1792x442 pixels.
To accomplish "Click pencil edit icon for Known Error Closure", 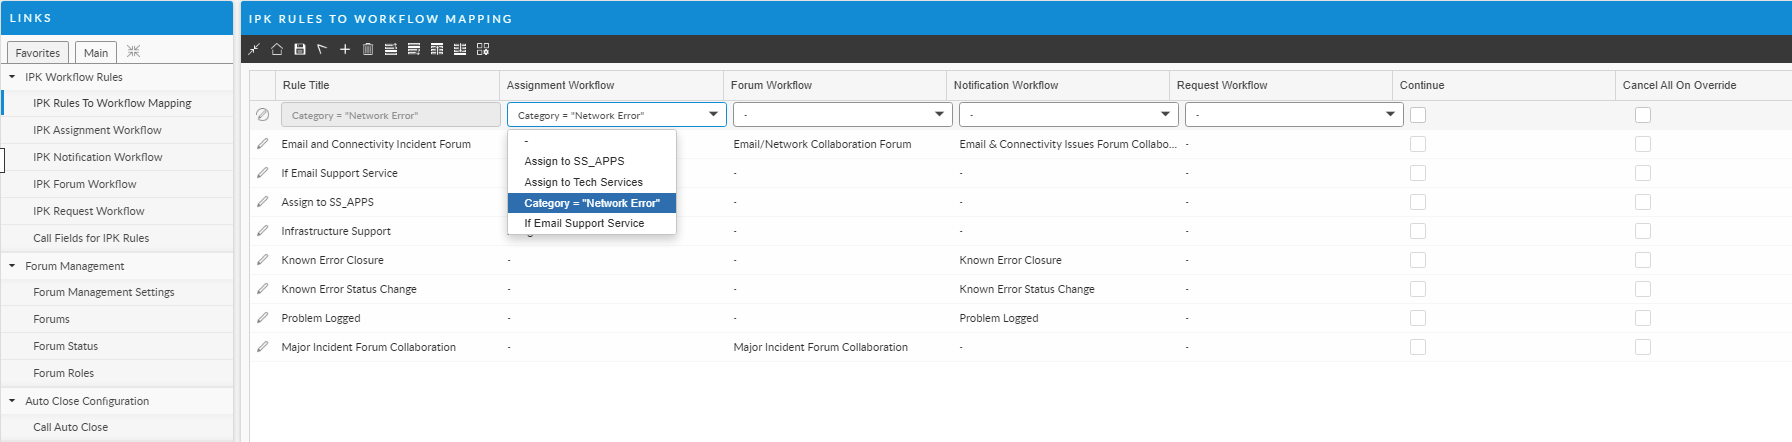I will click(263, 260).
